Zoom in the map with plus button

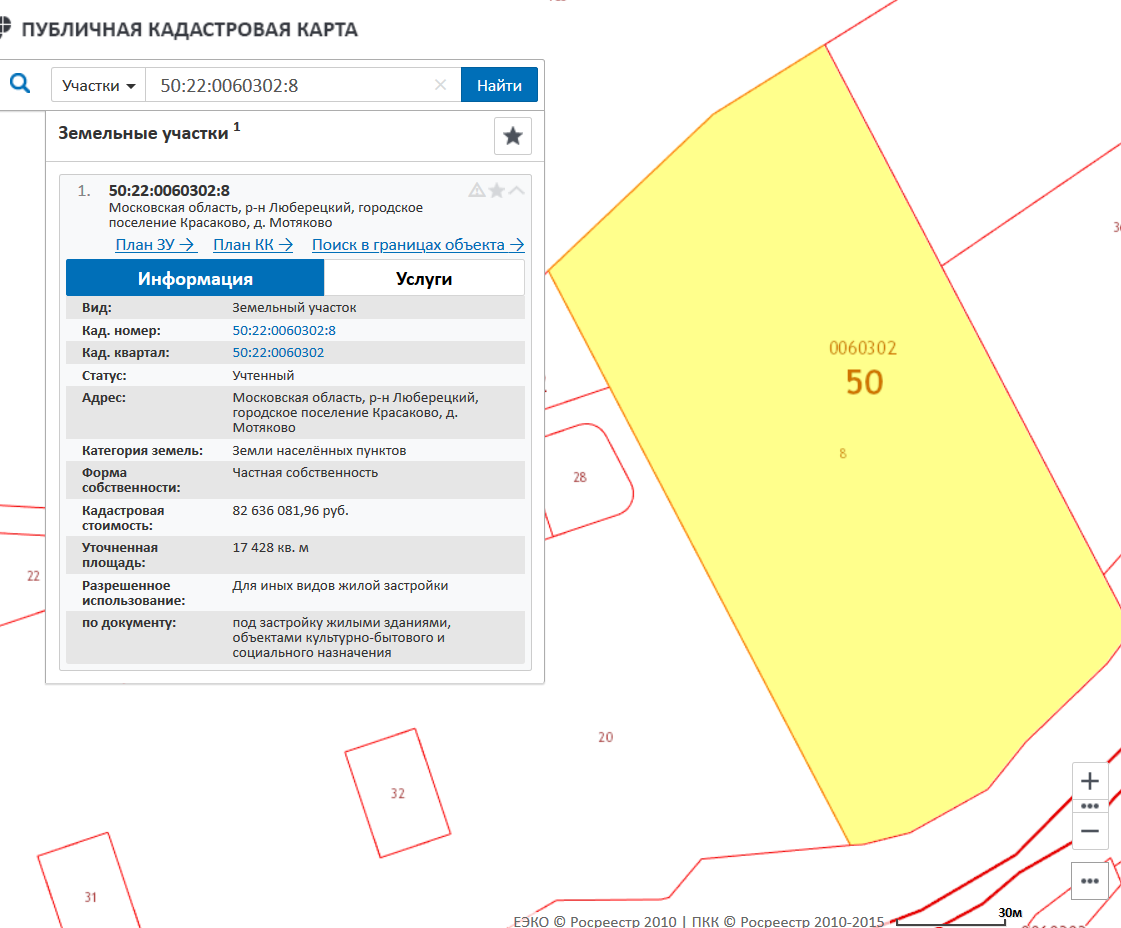pos(1090,781)
